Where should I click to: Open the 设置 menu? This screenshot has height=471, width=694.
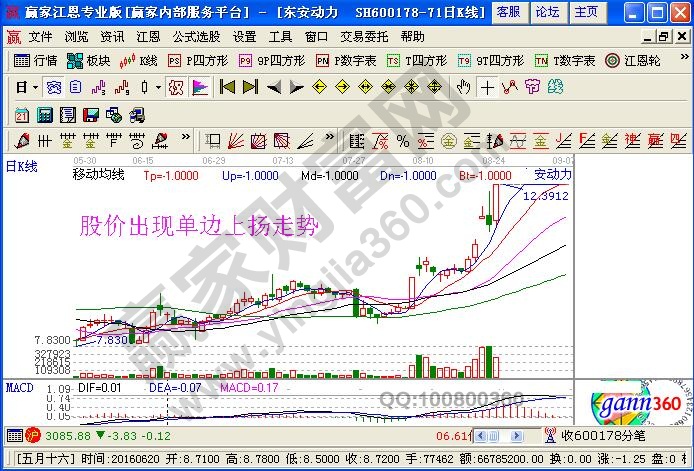[x=244, y=37]
